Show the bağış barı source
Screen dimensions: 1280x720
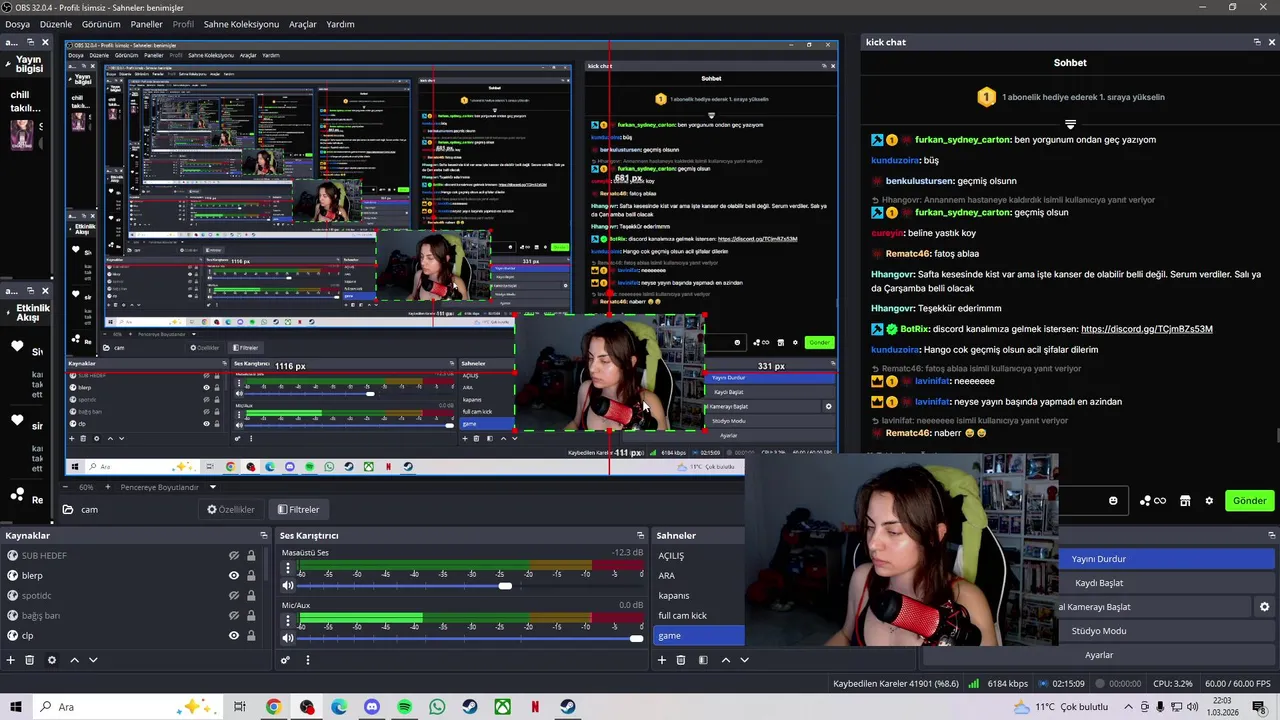pos(234,616)
